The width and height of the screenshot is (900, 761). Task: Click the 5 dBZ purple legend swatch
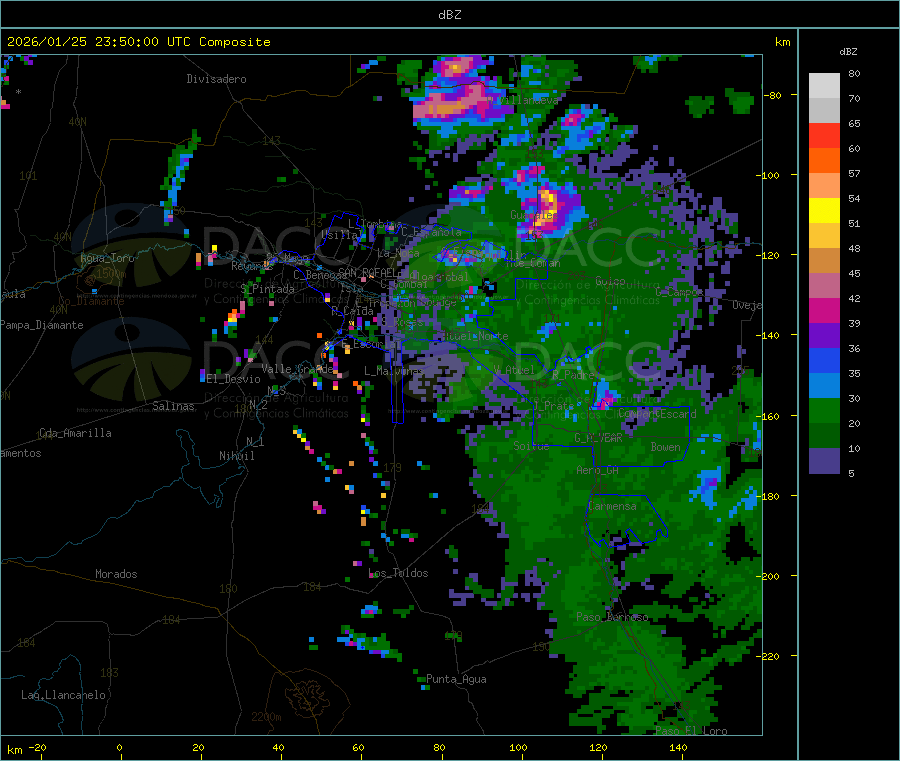pos(824,461)
